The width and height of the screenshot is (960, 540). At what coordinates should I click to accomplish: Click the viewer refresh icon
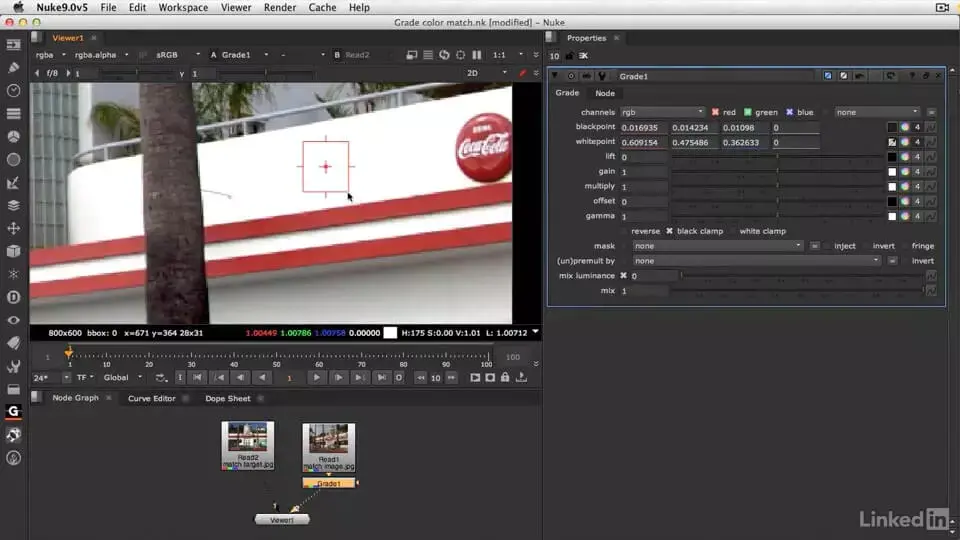[x=444, y=54]
